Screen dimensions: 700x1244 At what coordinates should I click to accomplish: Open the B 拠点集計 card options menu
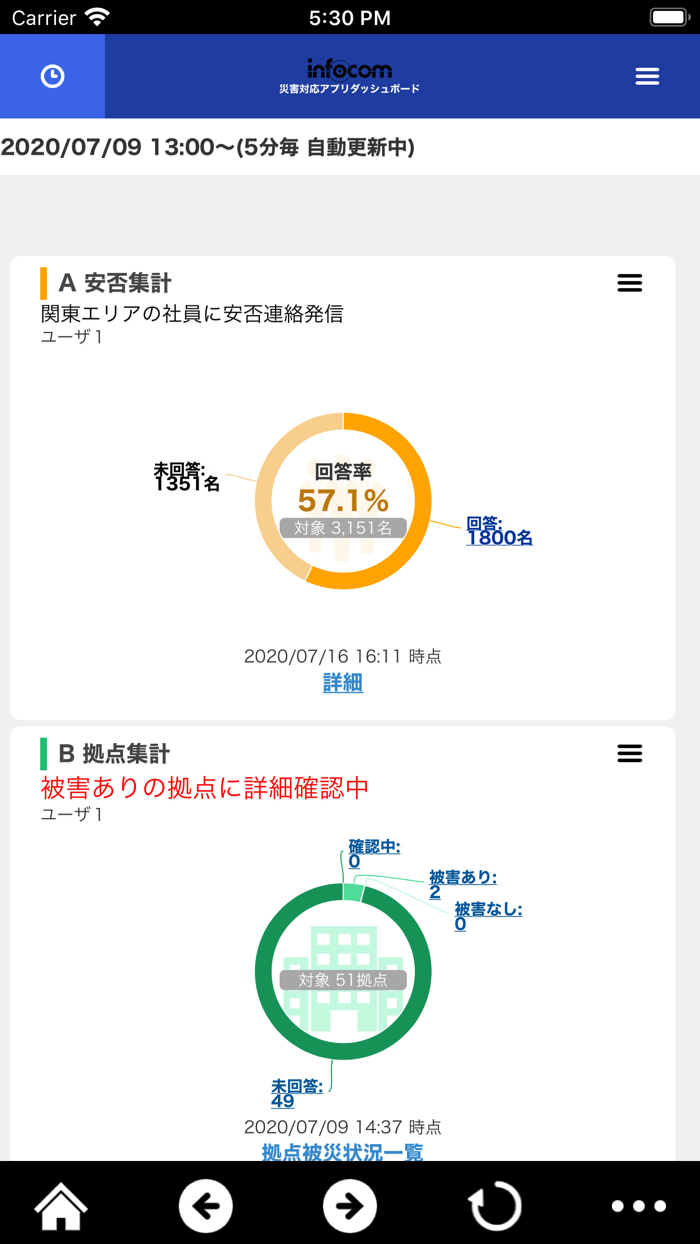coord(629,754)
